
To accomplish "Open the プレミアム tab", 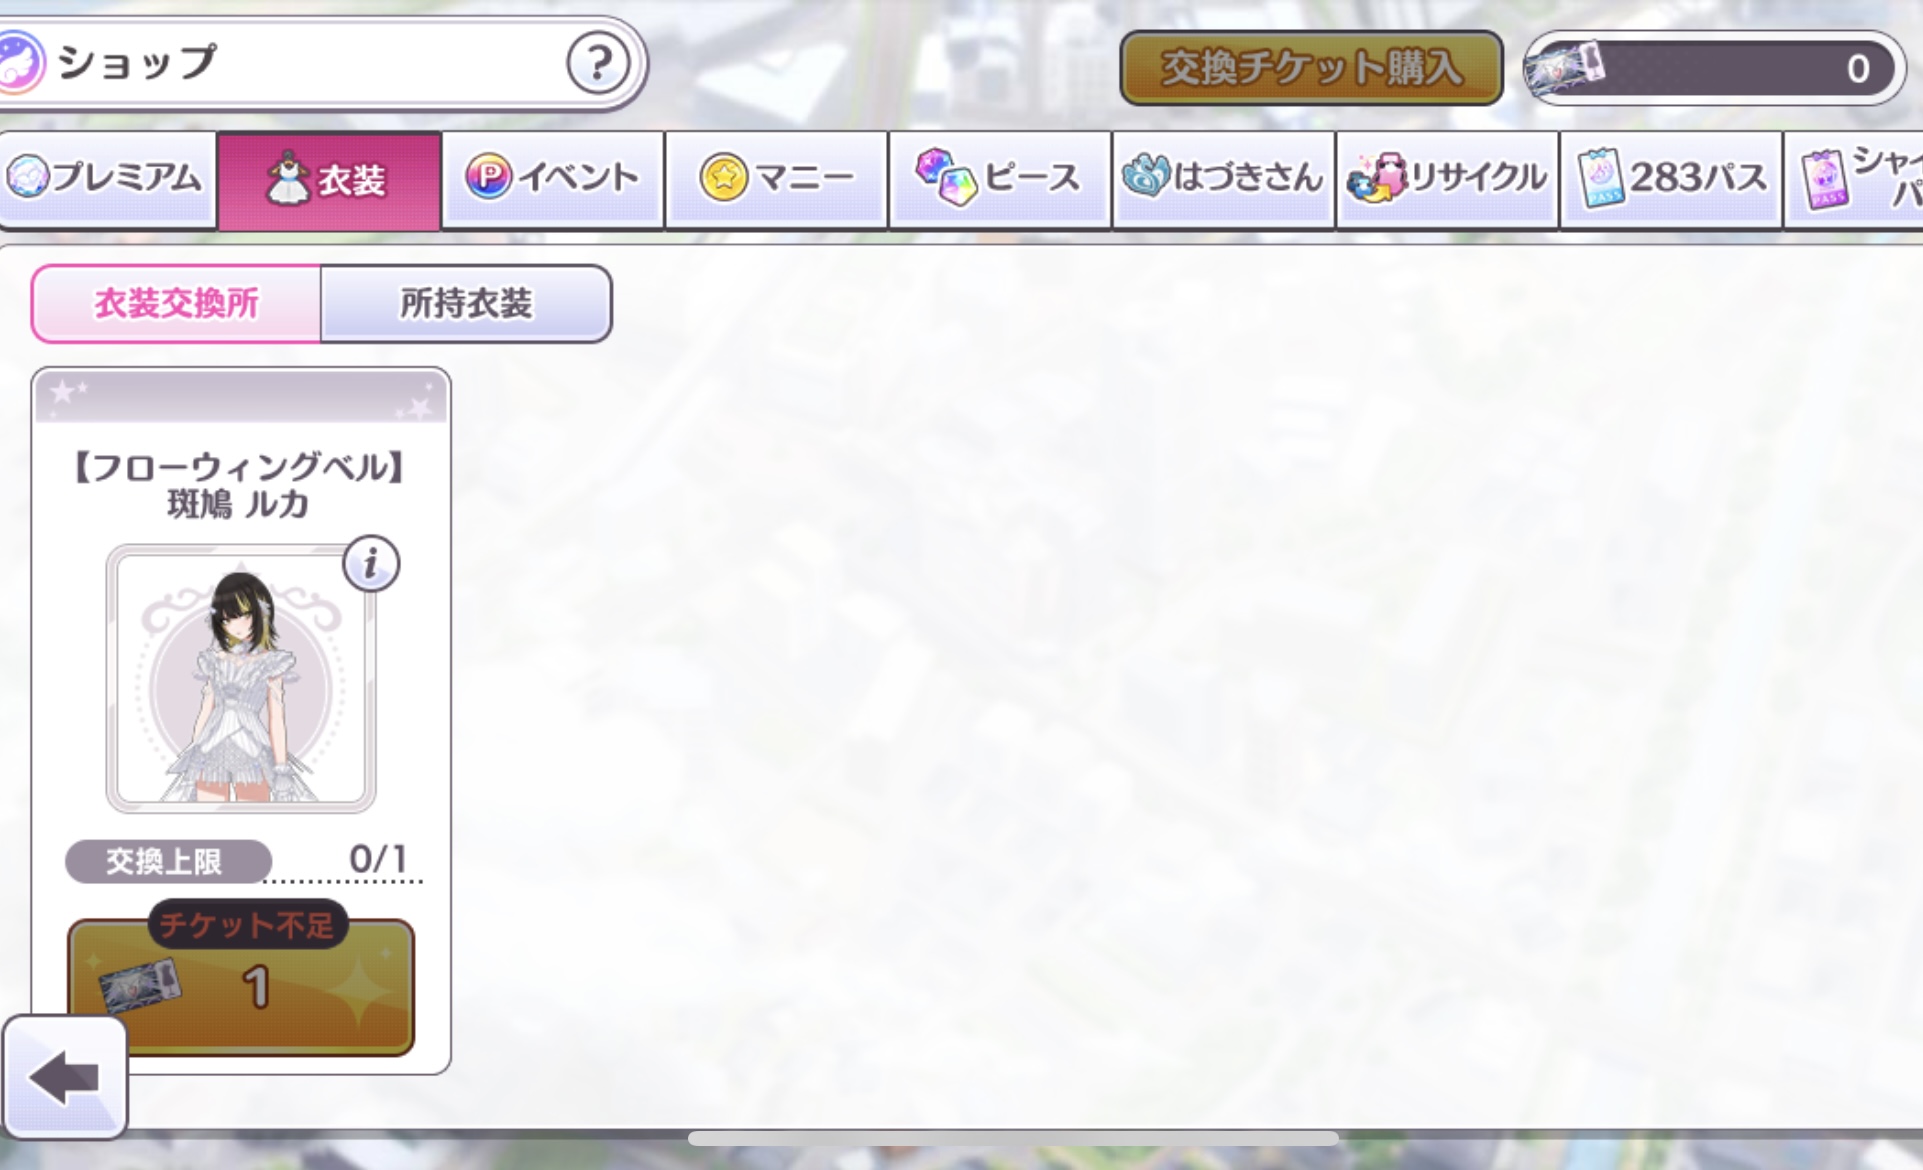I will click(x=107, y=179).
